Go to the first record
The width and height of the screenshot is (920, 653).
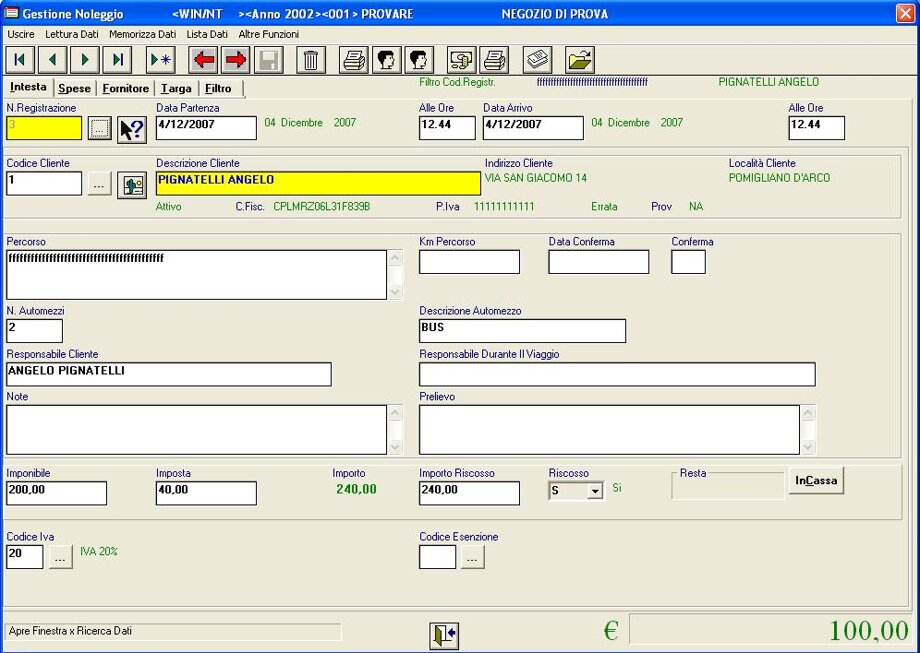20,60
